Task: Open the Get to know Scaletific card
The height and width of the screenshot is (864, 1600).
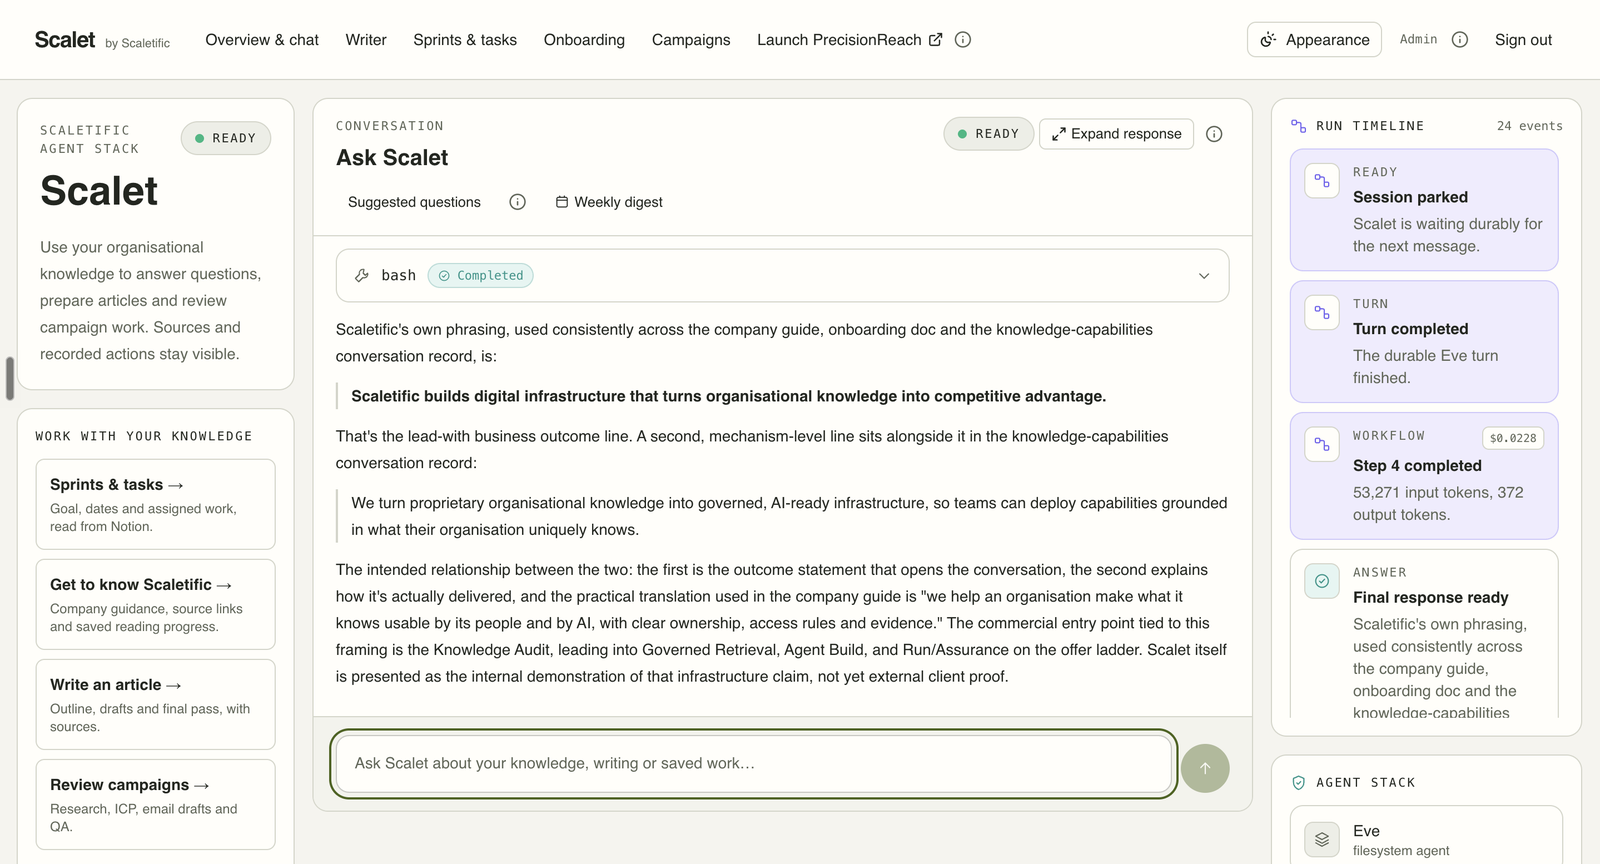Action: click(155, 604)
